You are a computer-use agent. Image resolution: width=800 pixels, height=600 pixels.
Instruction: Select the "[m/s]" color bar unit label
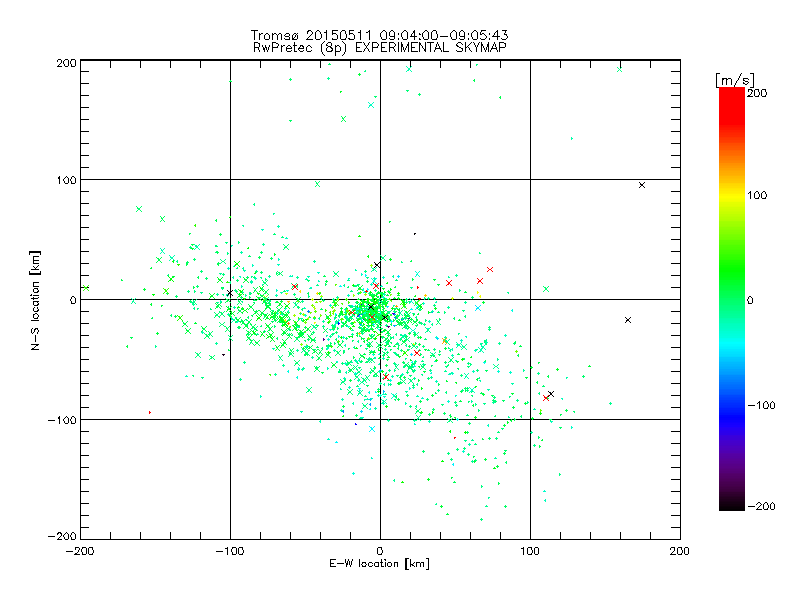pyautogui.click(x=735, y=80)
